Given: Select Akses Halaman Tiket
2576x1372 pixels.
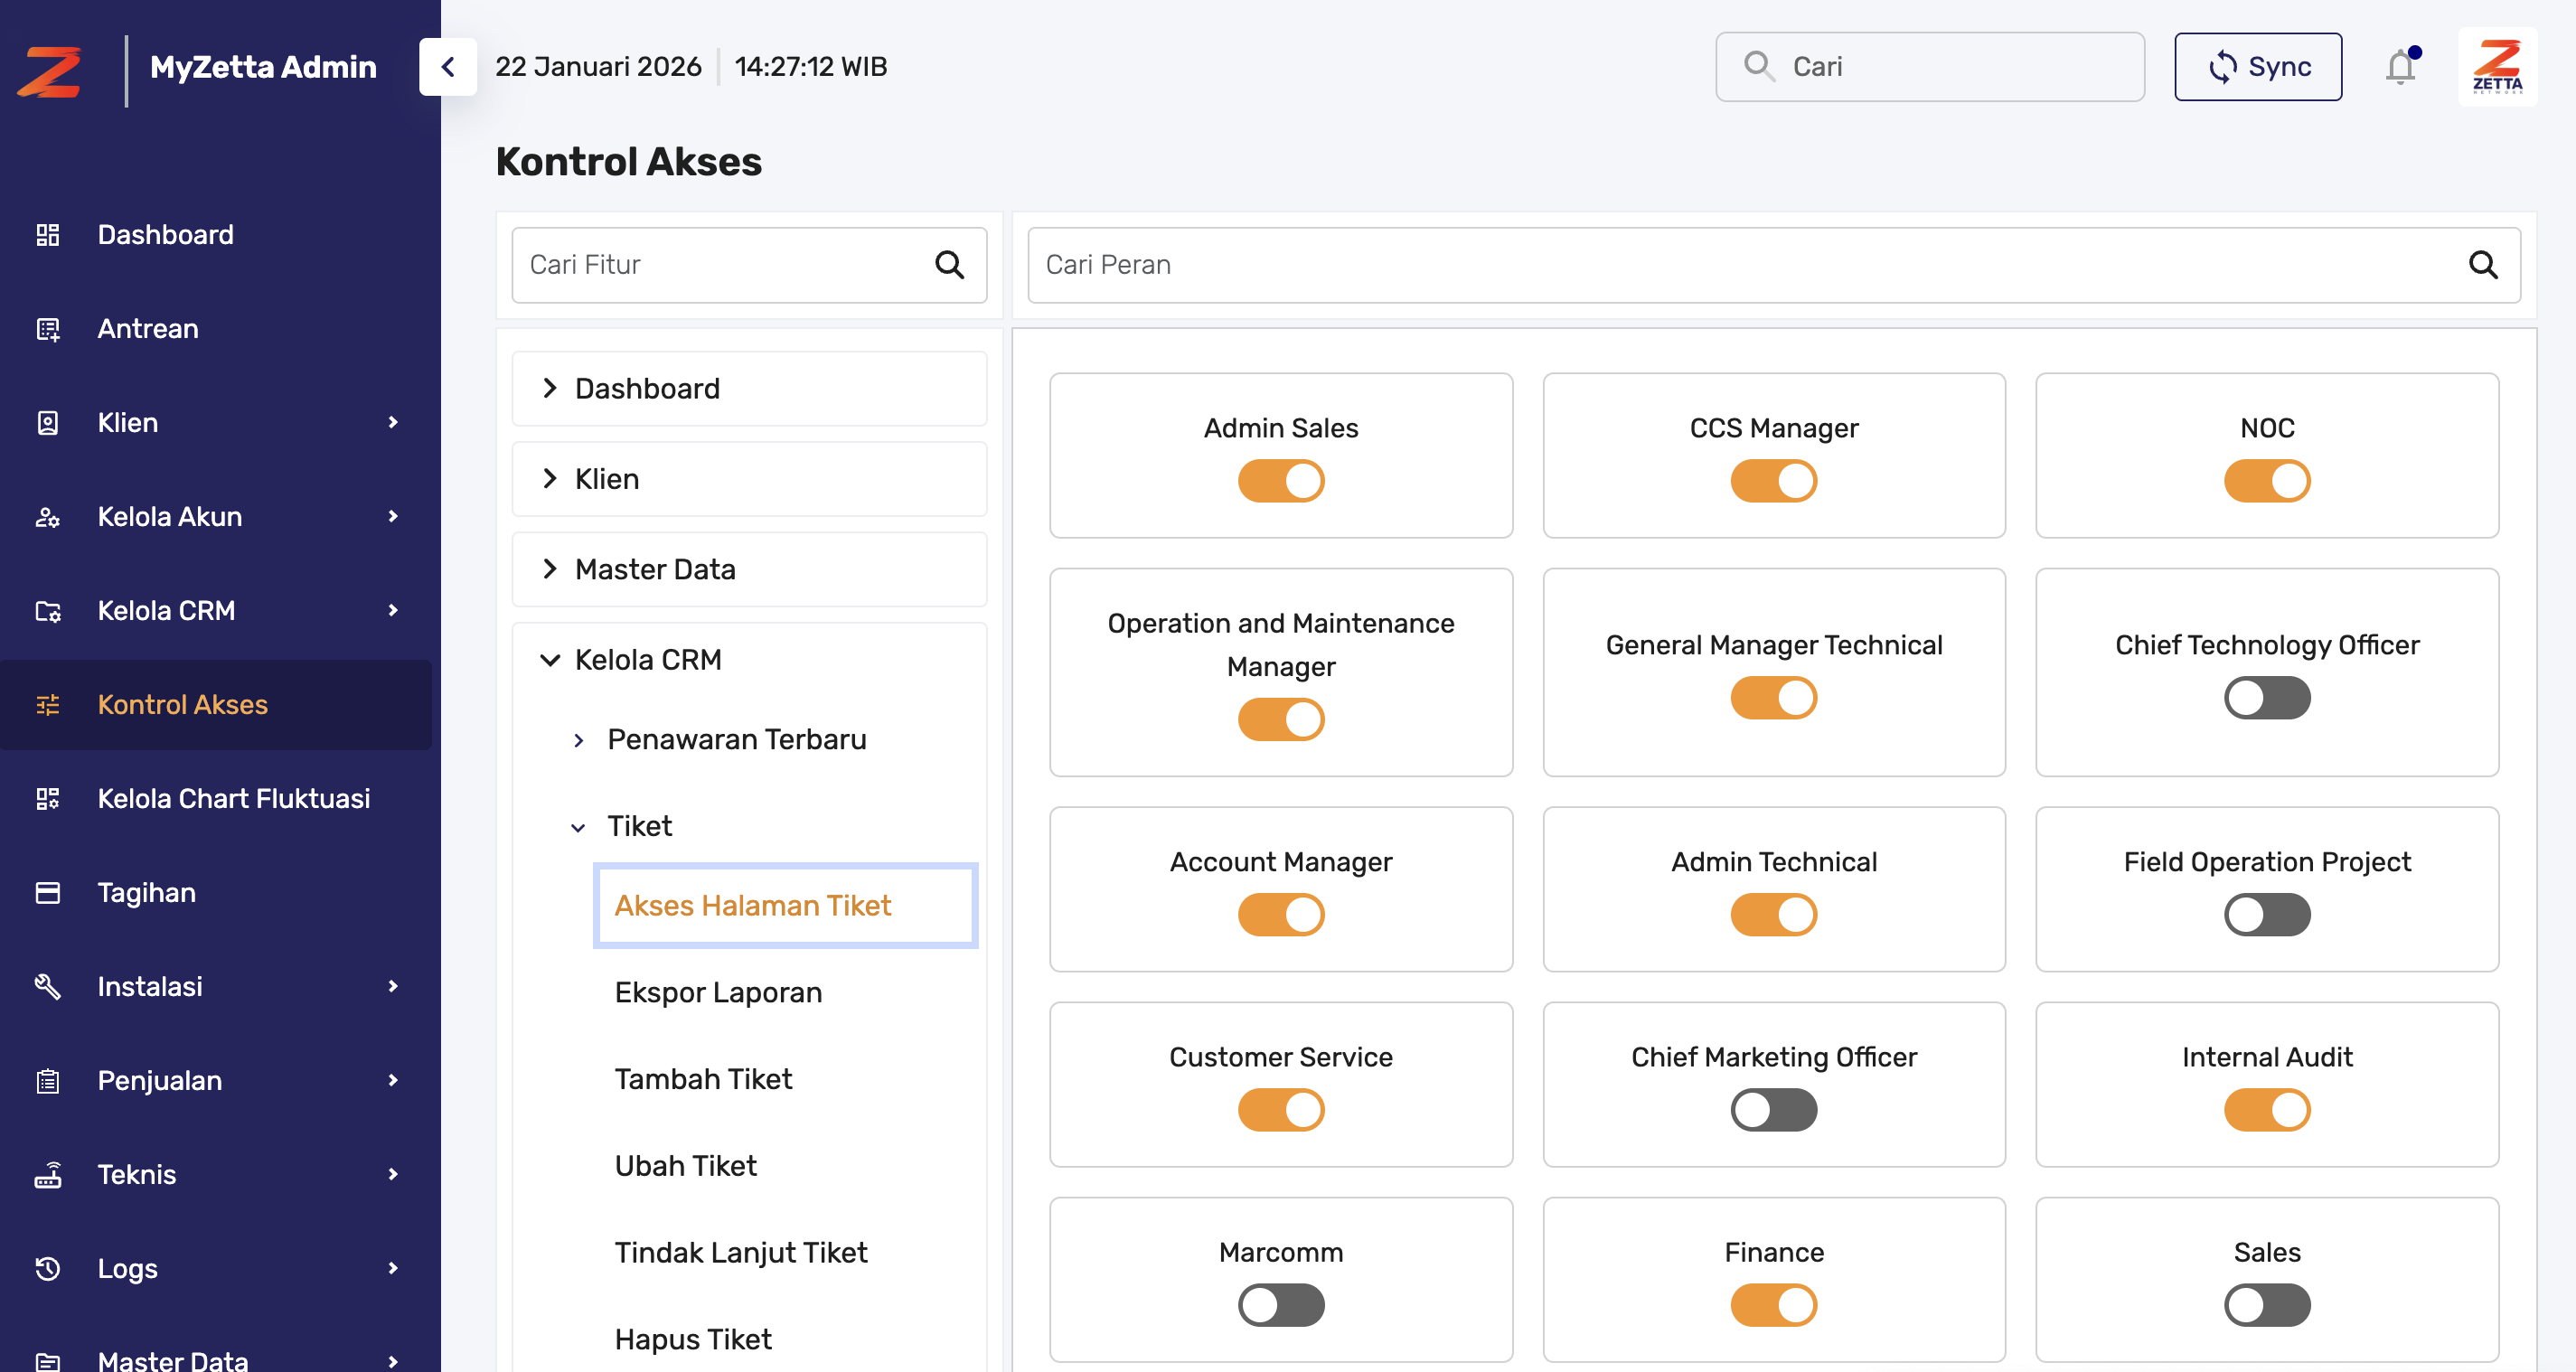Looking at the screenshot, I should pos(753,905).
